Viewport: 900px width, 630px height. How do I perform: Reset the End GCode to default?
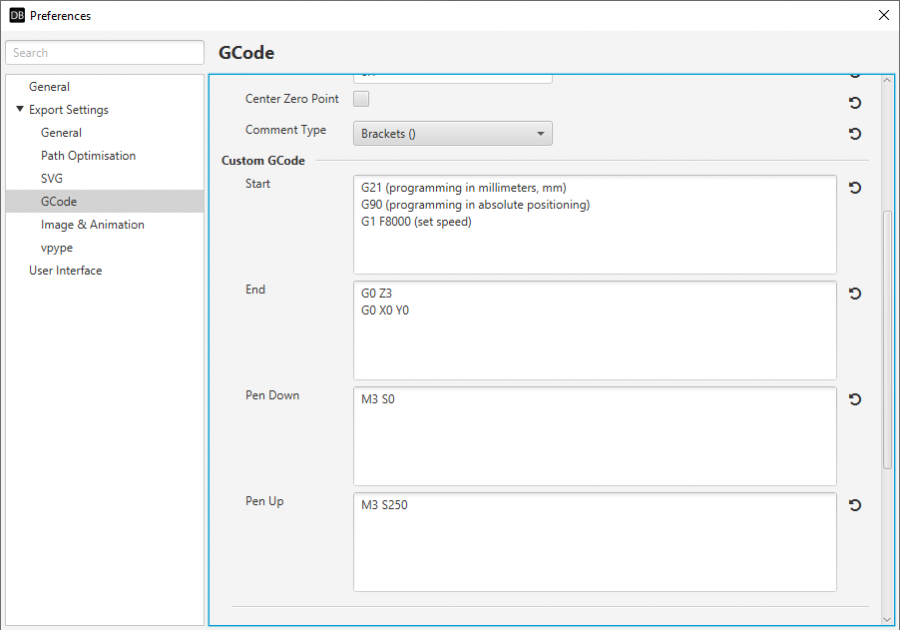click(855, 294)
